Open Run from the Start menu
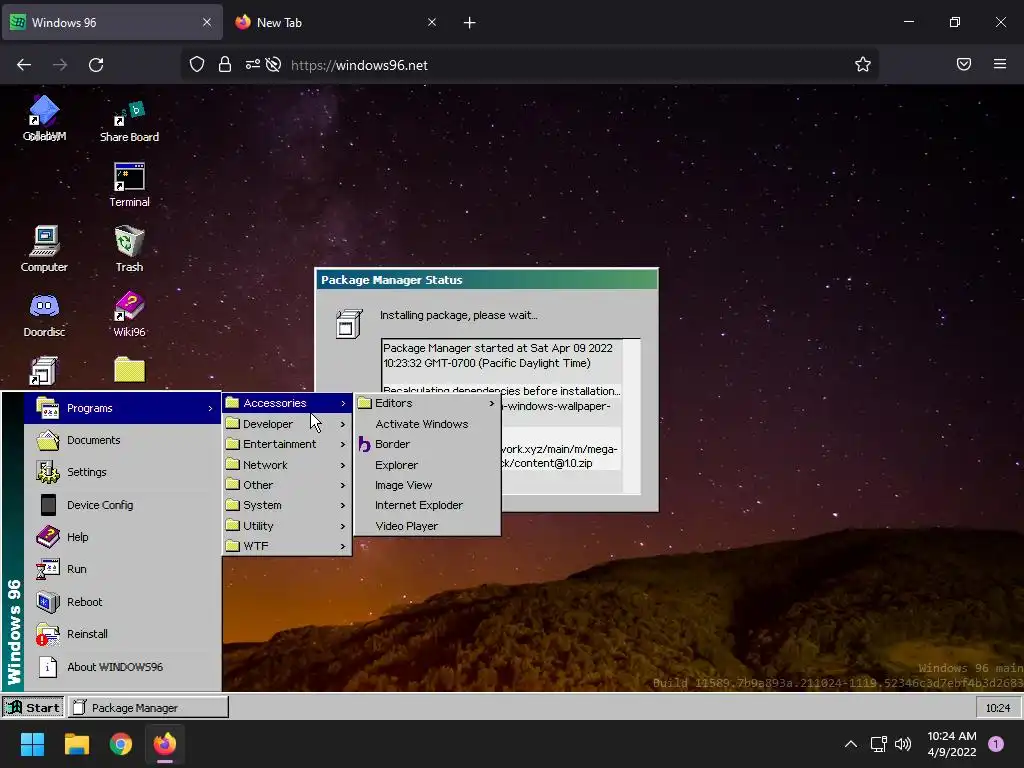This screenshot has width=1024, height=768. pos(123,569)
